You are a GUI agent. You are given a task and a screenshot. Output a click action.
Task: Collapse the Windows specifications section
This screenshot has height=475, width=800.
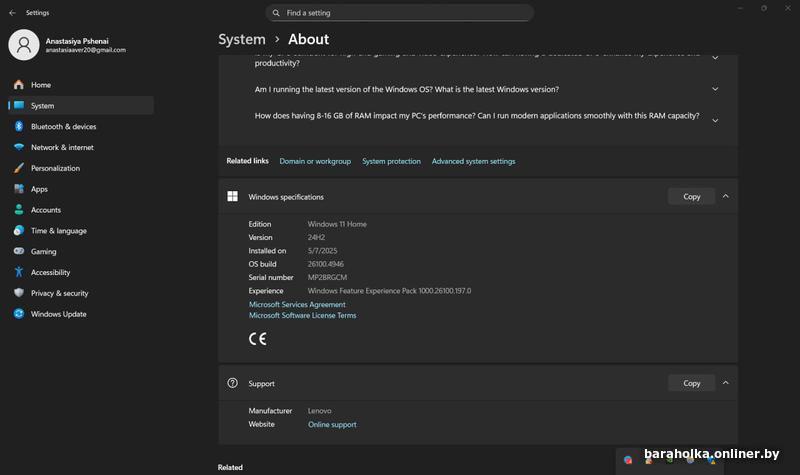click(x=726, y=196)
